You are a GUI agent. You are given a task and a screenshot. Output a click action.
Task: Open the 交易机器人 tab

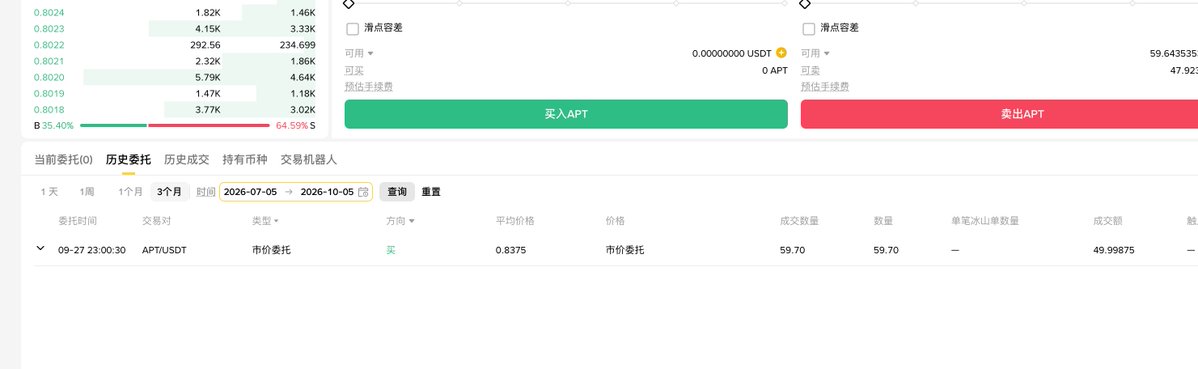pyautogui.click(x=309, y=160)
